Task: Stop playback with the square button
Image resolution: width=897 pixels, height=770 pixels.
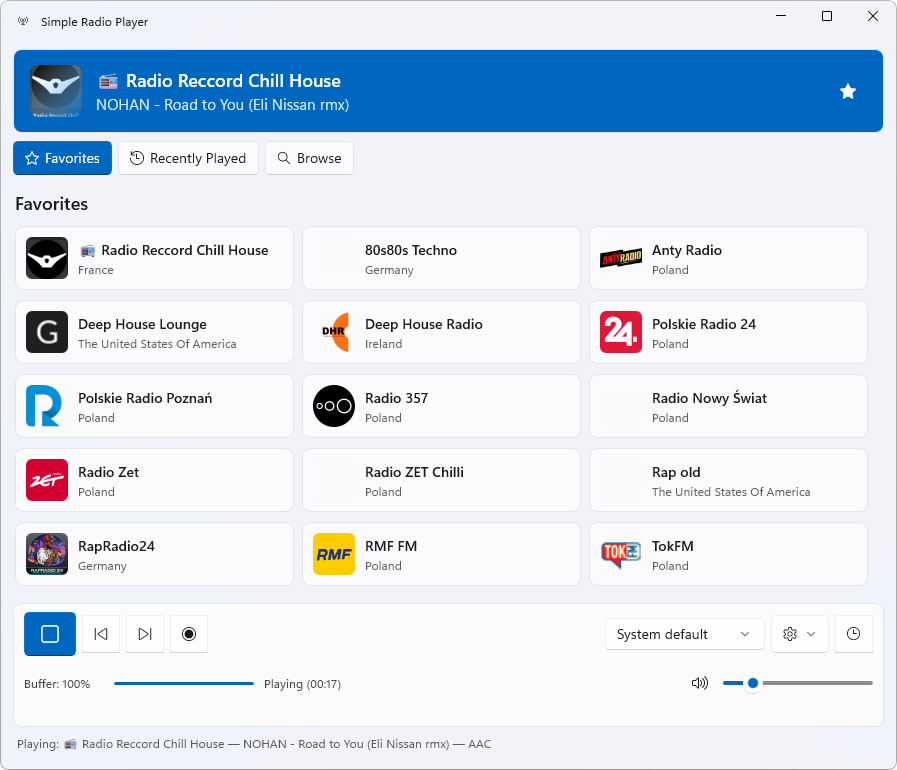Action: [50, 634]
